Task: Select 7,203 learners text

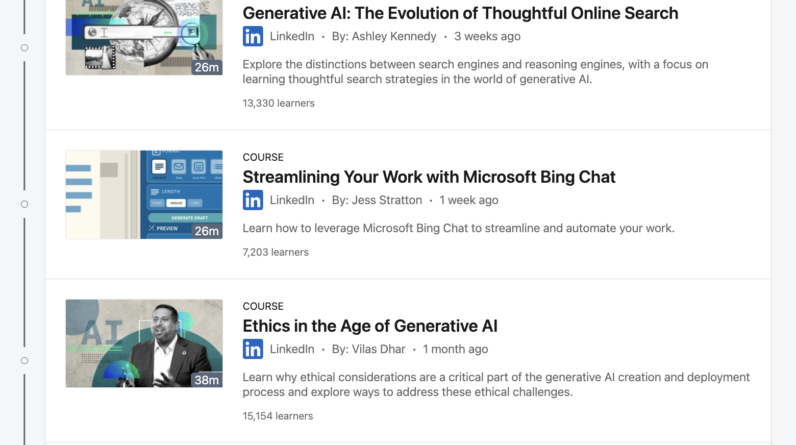Action: (275, 252)
